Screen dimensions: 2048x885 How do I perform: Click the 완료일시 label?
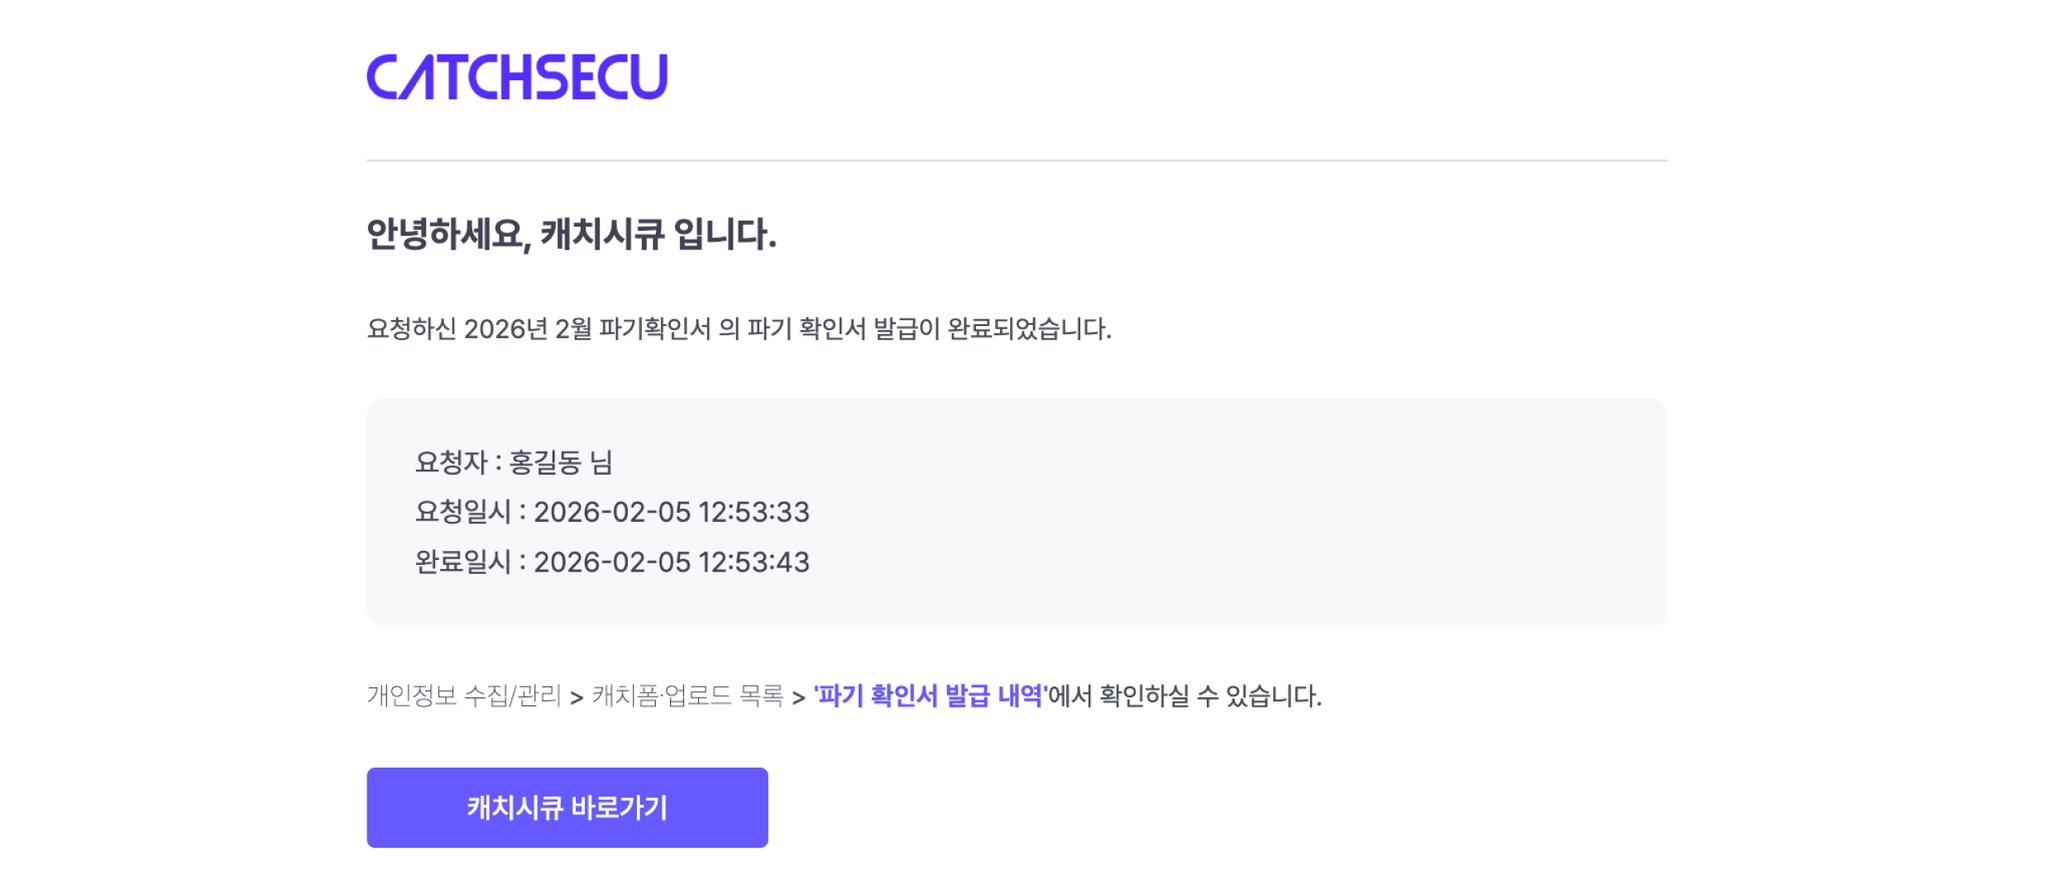[x=463, y=562]
